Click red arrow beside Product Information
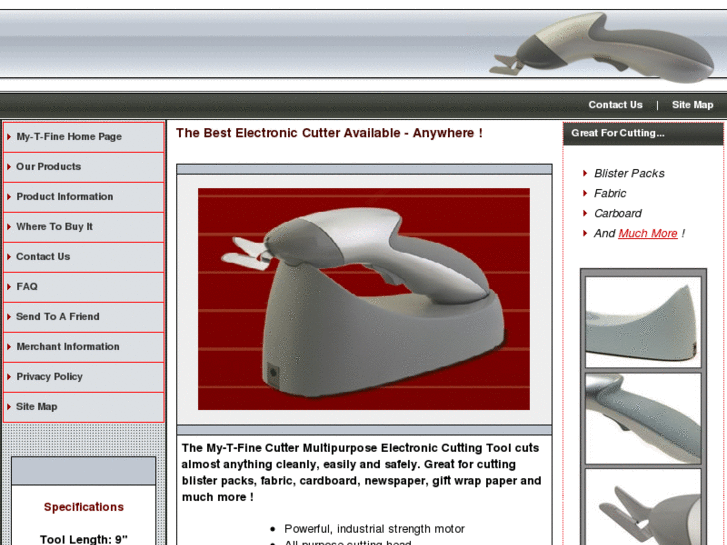 tap(9, 197)
